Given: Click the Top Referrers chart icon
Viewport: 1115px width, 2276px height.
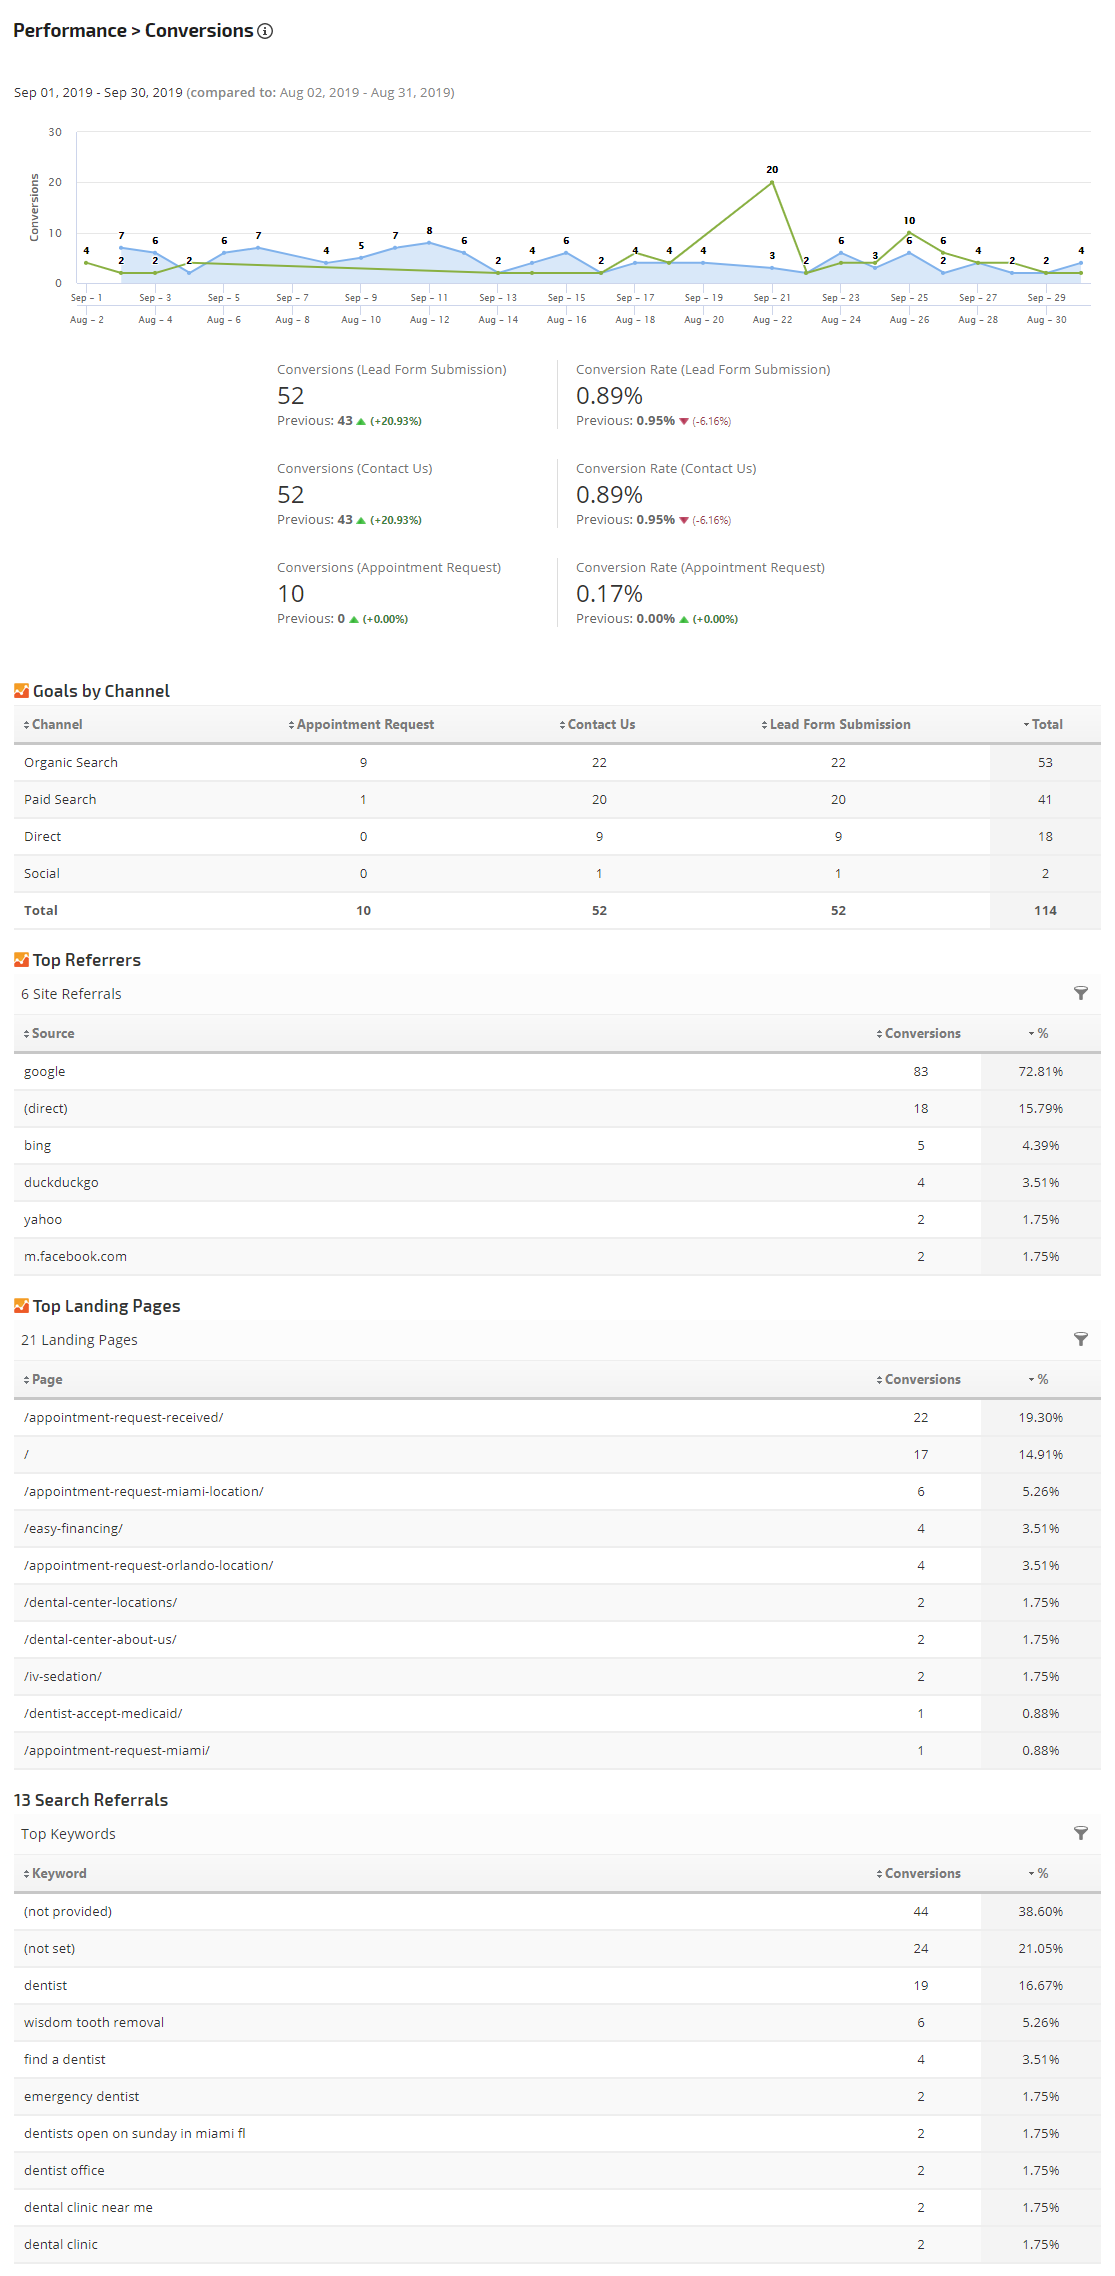Looking at the screenshot, I should pyautogui.click(x=21, y=960).
